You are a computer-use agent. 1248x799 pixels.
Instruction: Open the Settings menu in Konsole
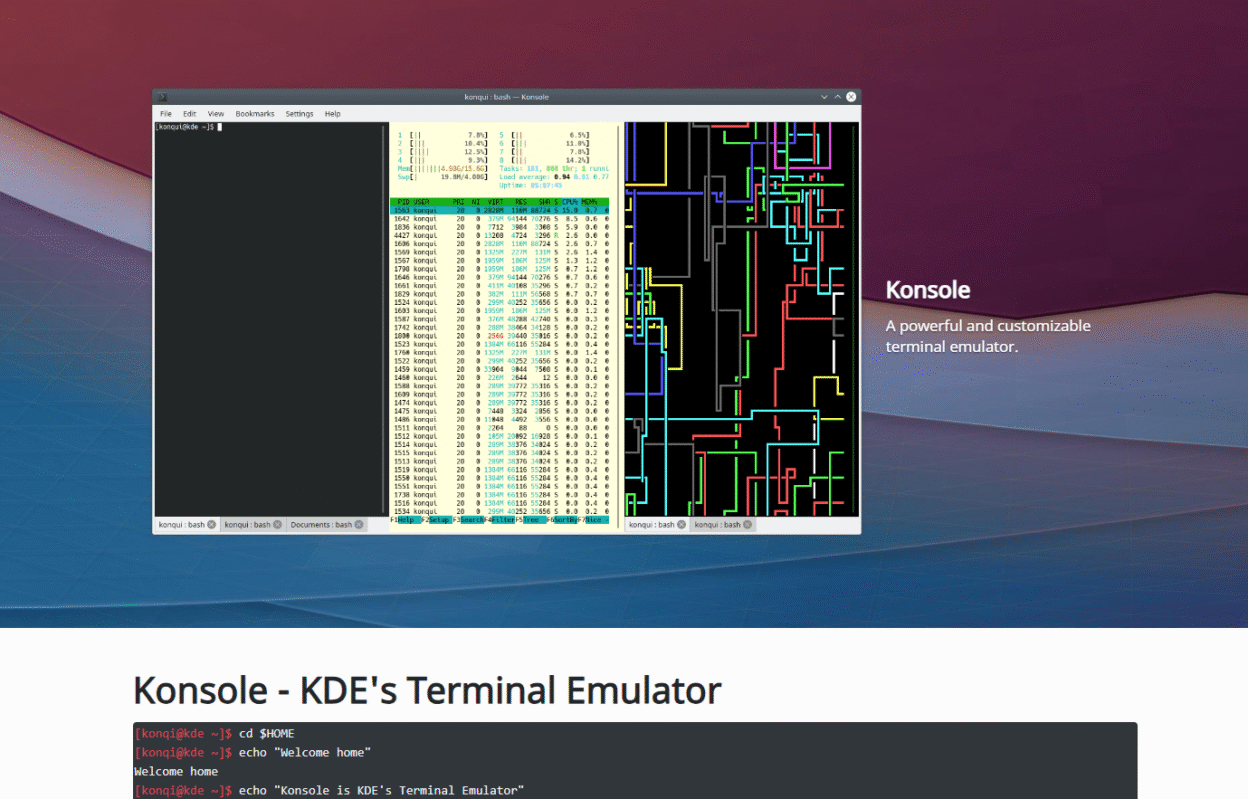pyautogui.click(x=300, y=114)
